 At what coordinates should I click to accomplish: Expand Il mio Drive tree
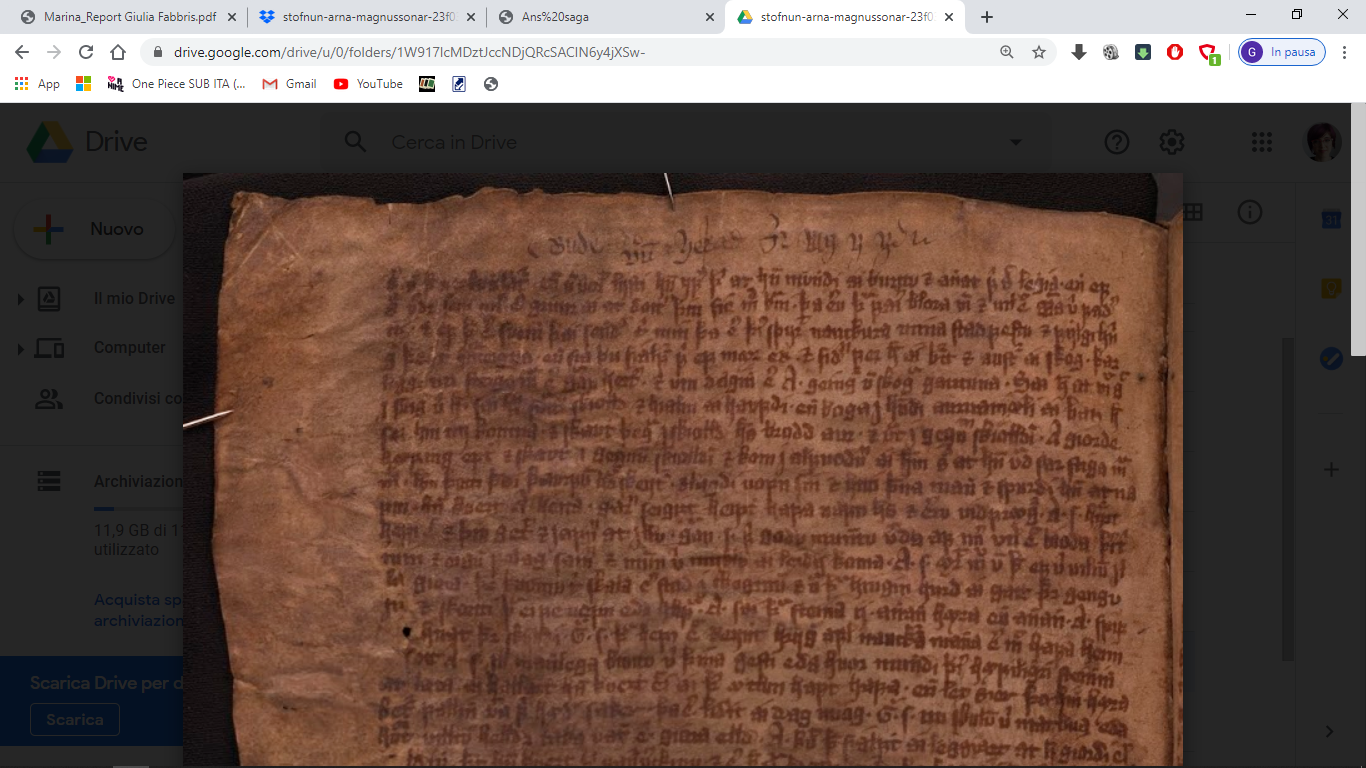20,298
